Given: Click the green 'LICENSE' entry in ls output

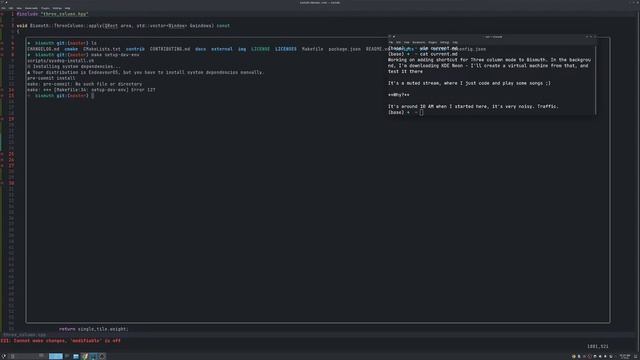Looking at the screenshot, I should click(x=260, y=49).
